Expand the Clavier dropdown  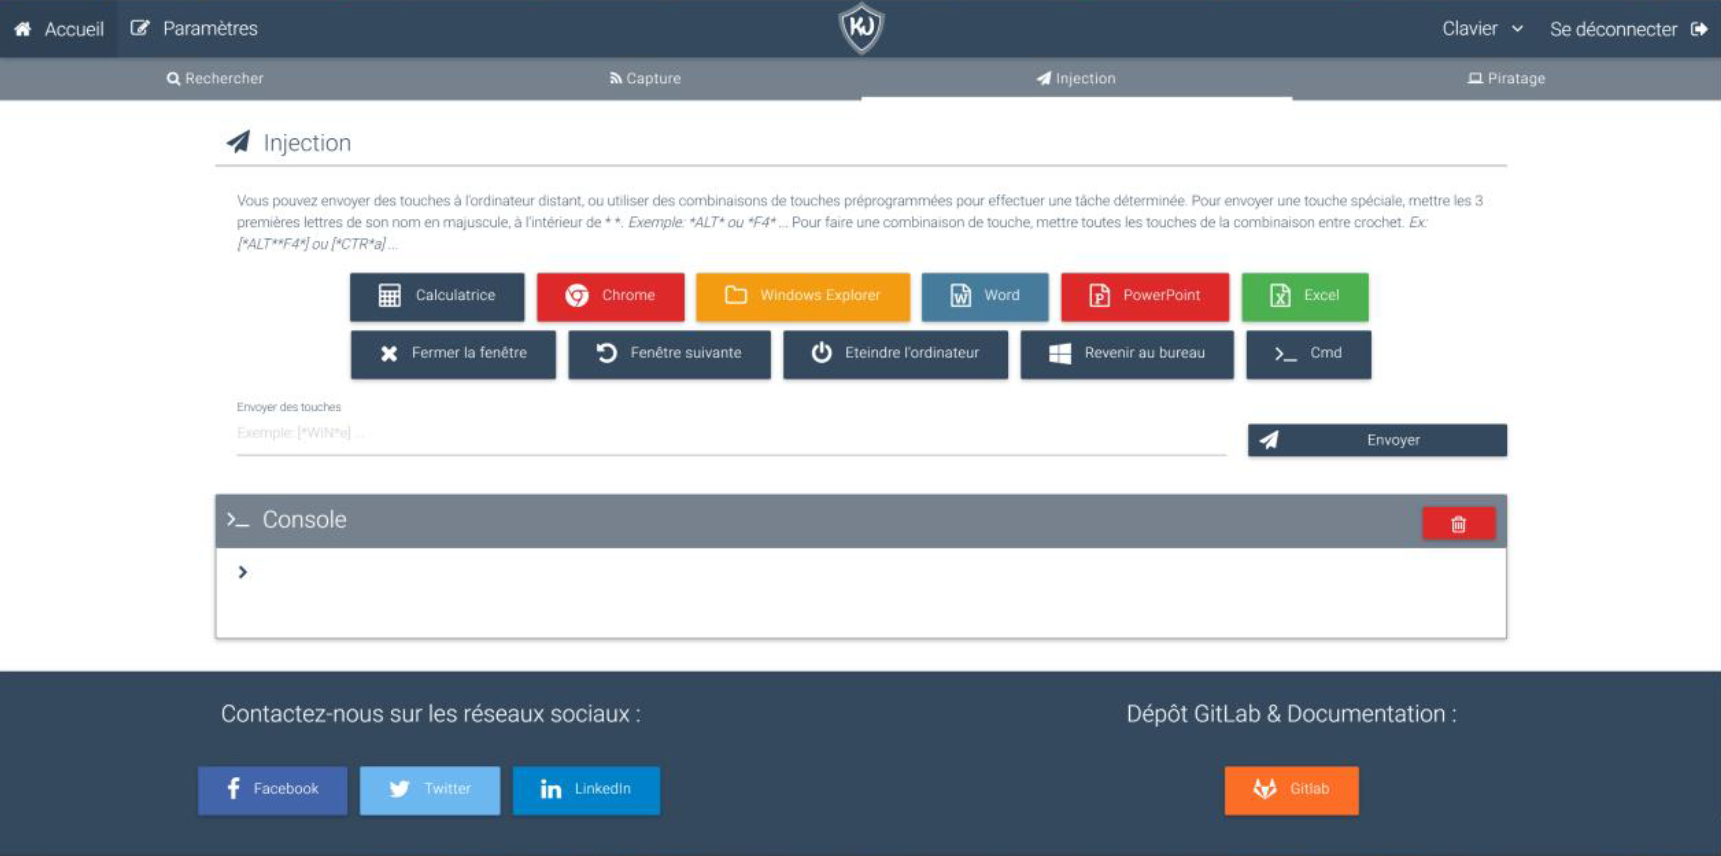click(1482, 29)
